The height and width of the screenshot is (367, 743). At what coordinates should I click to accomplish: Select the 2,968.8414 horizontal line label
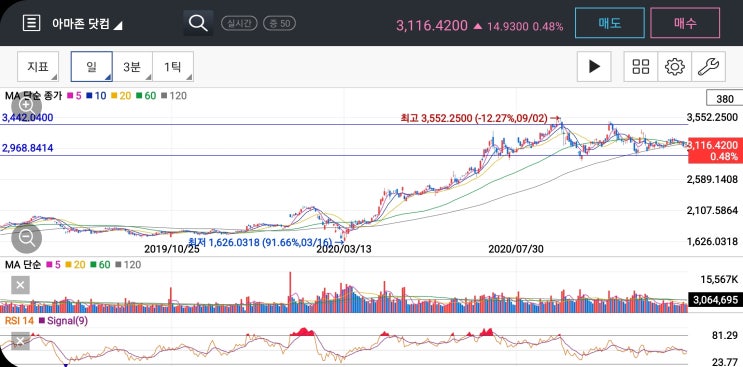(27, 148)
